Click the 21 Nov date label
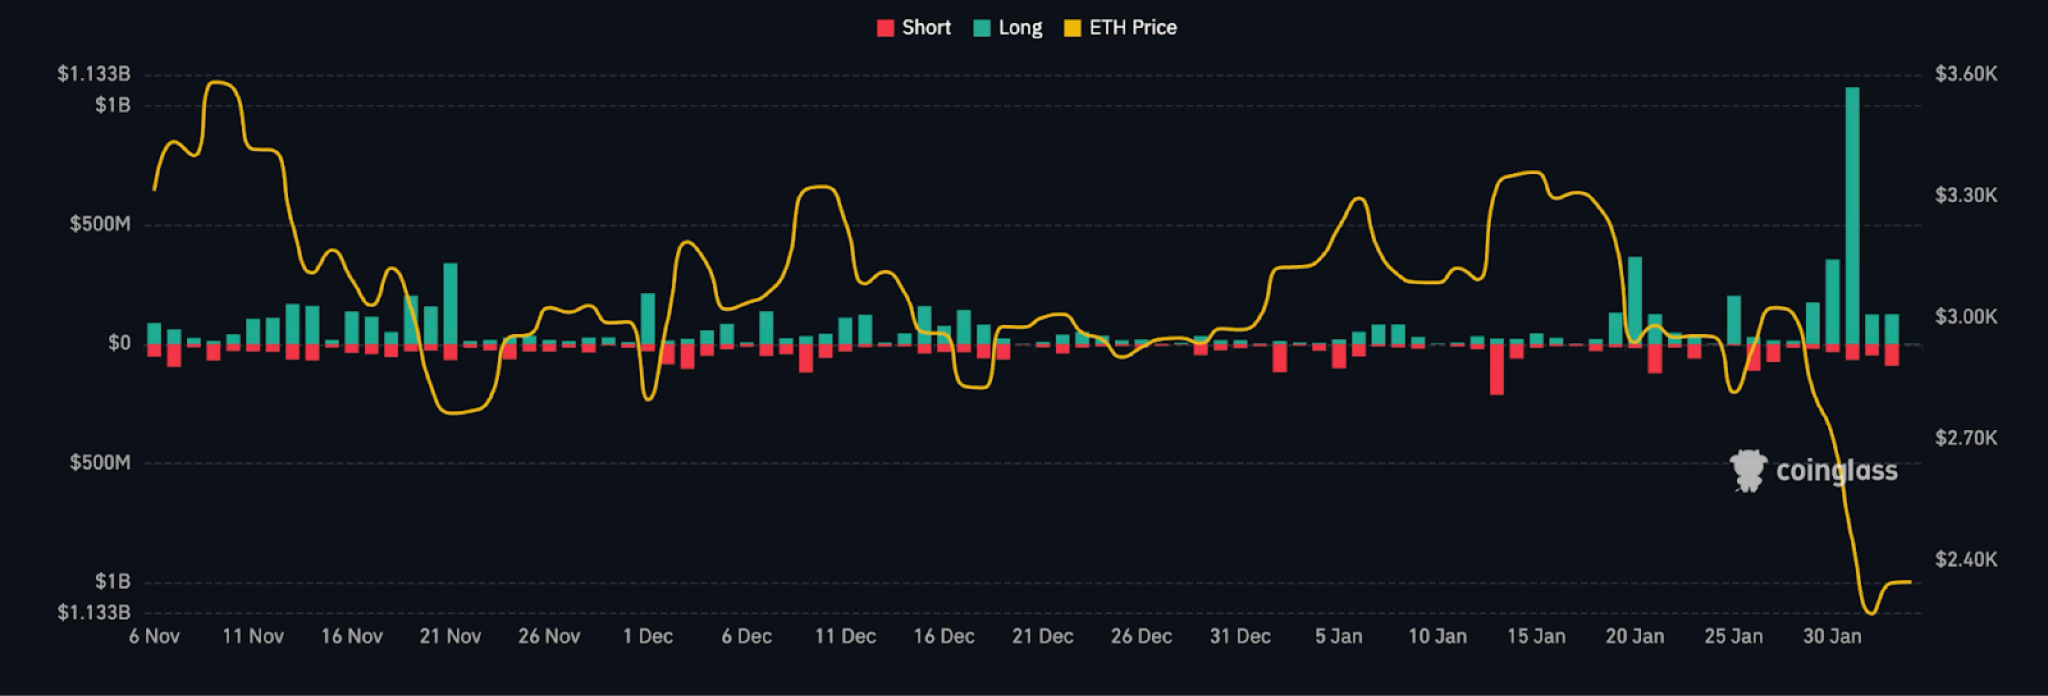 click(450, 636)
